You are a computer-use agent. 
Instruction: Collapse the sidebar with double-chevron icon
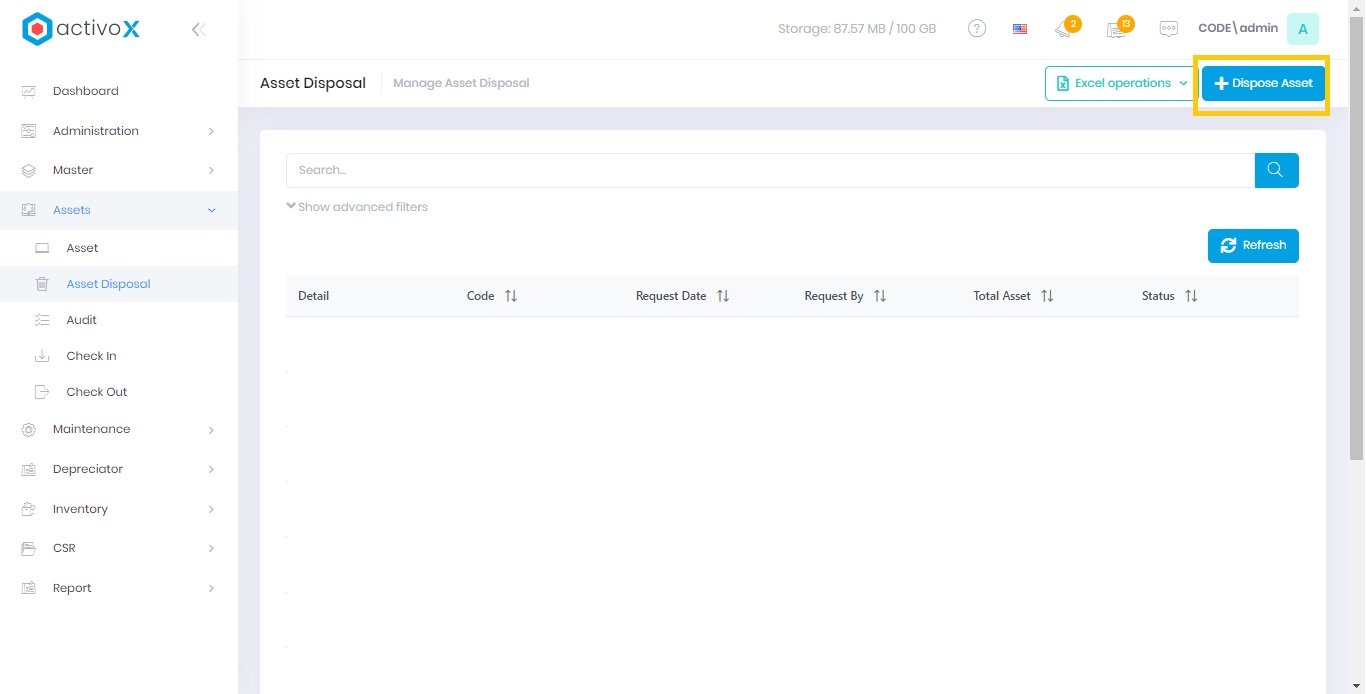(x=198, y=30)
